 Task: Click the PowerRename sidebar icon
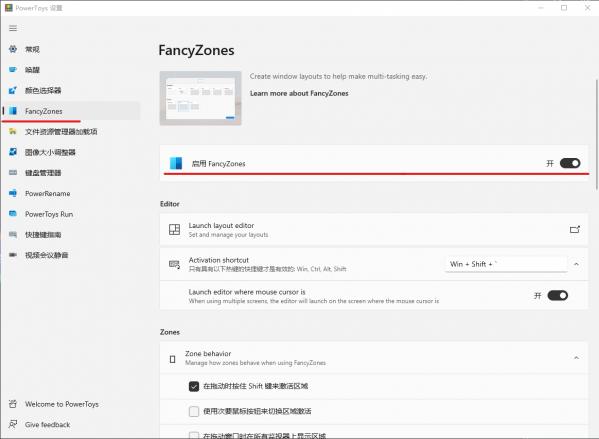coord(13,193)
